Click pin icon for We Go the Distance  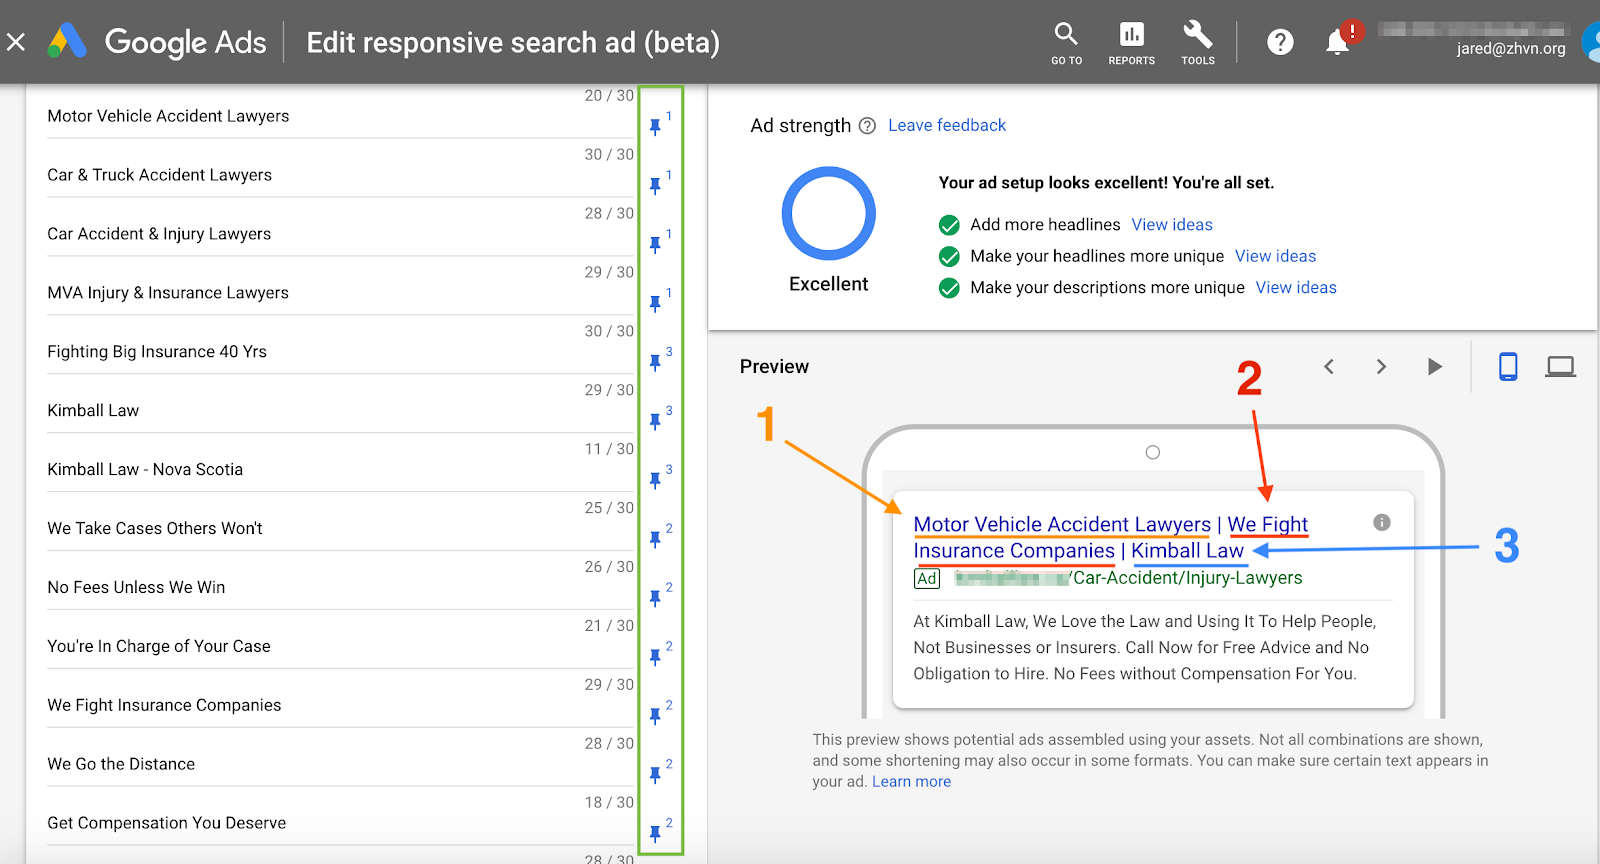click(x=655, y=776)
